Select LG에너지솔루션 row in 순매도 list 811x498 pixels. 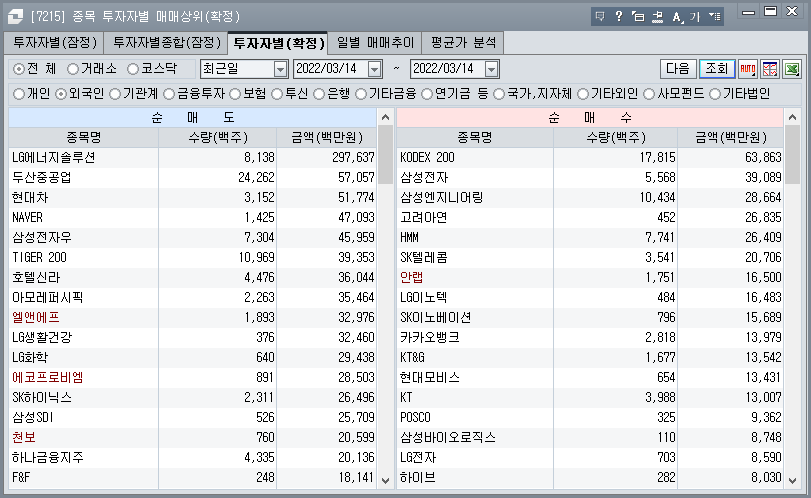tap(192, 158)
